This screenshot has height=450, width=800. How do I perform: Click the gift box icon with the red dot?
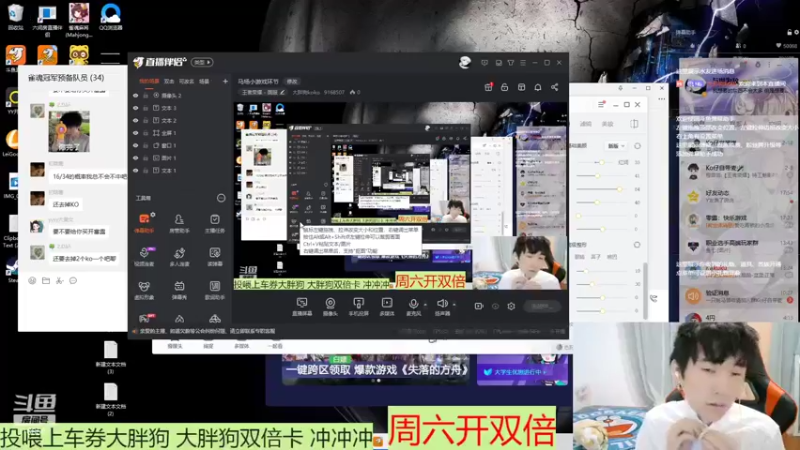click(488, 87)
